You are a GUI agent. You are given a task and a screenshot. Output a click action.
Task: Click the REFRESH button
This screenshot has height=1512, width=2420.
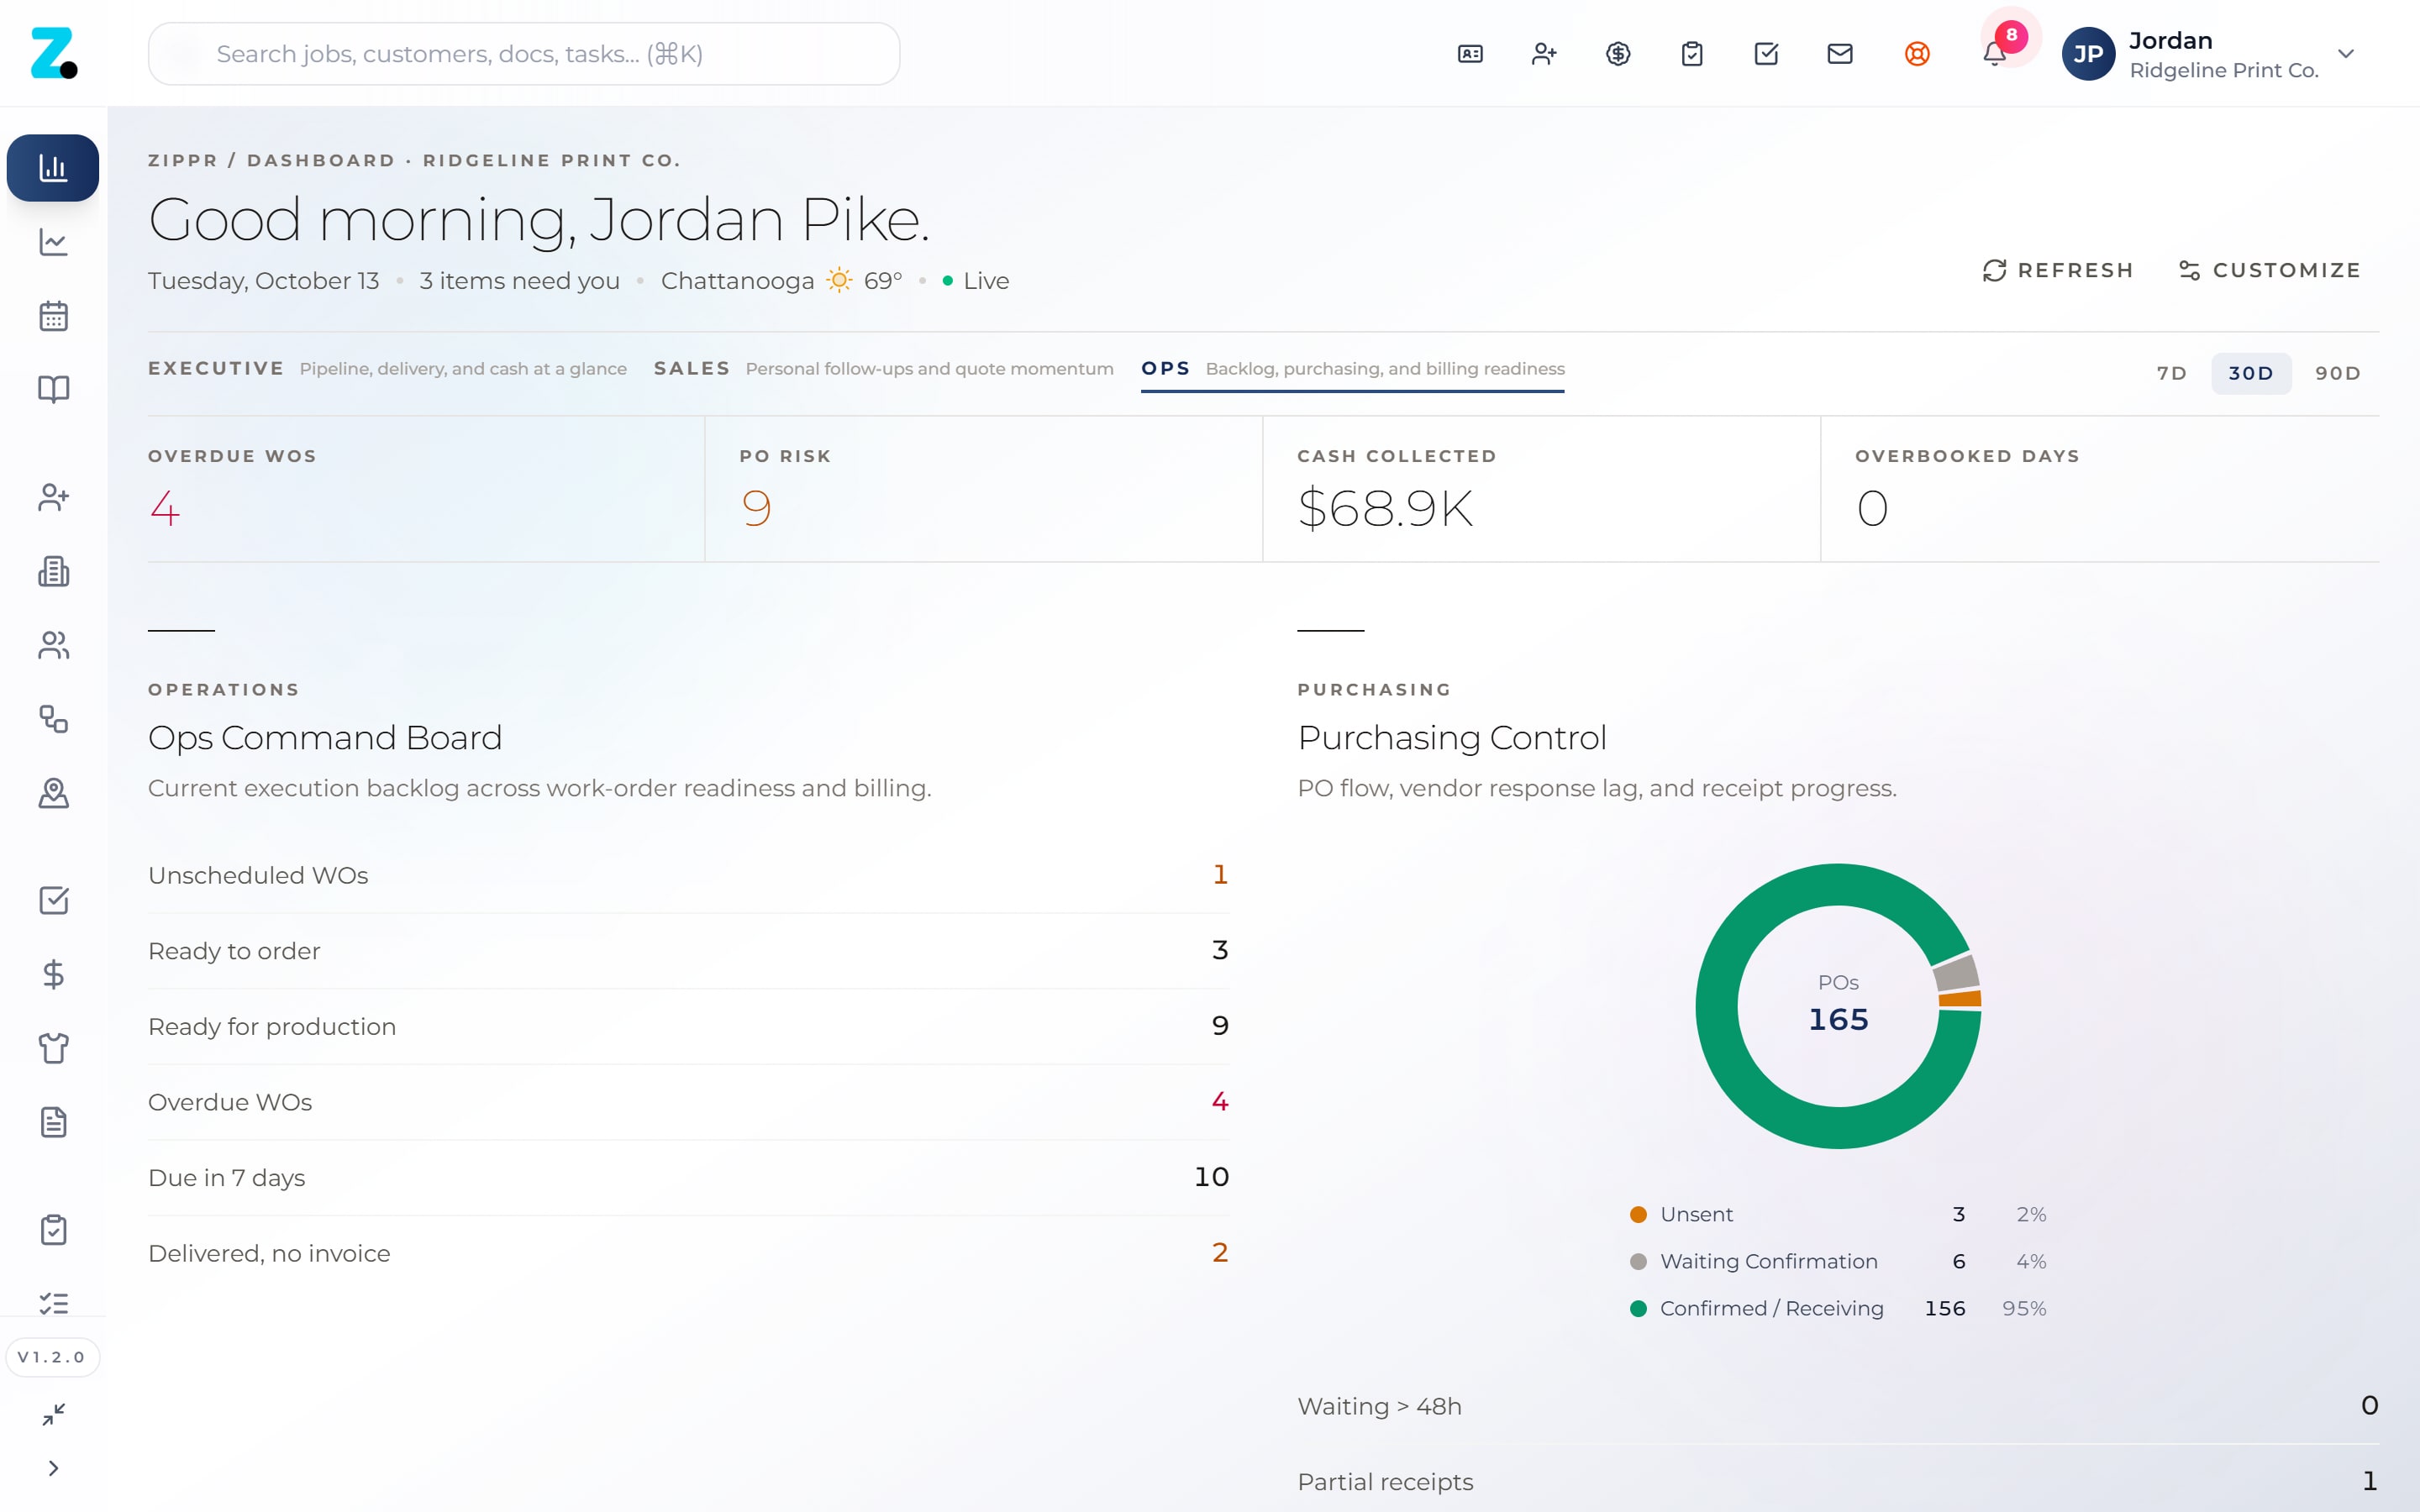tap(2057, 270)
